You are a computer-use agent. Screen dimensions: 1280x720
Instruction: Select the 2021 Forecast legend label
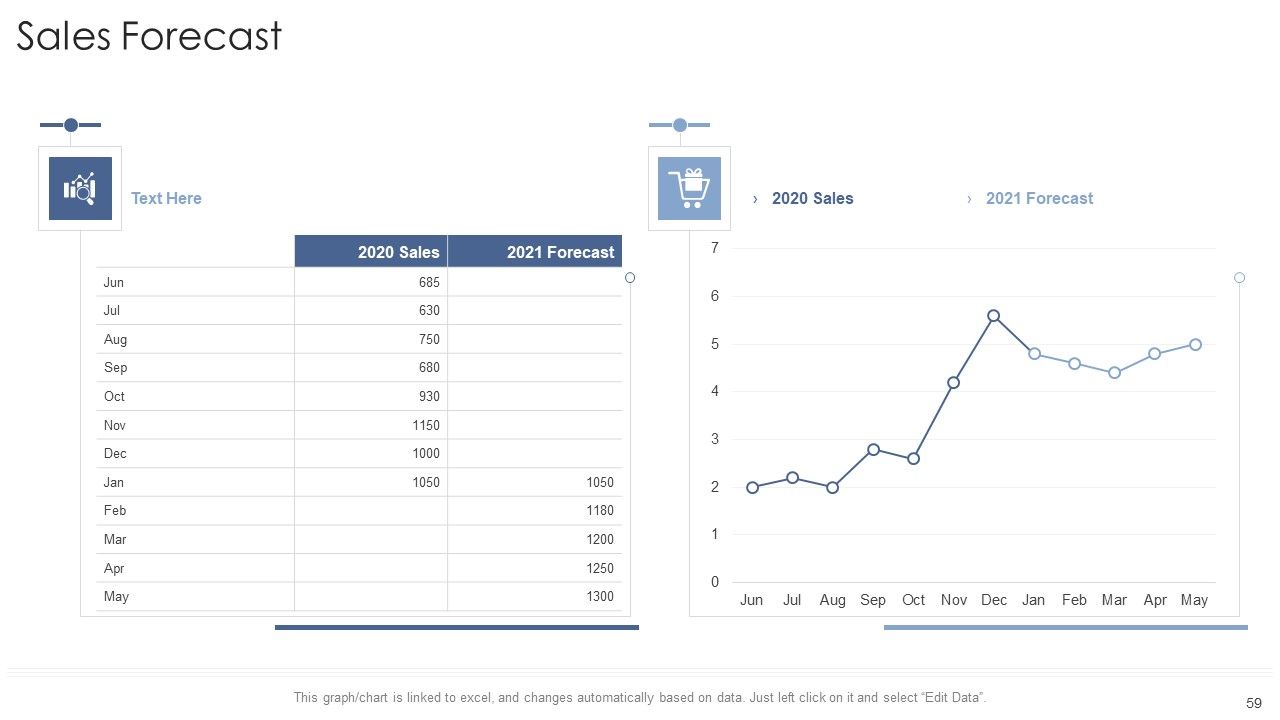pyautogui.click(x=1039, y=198)
